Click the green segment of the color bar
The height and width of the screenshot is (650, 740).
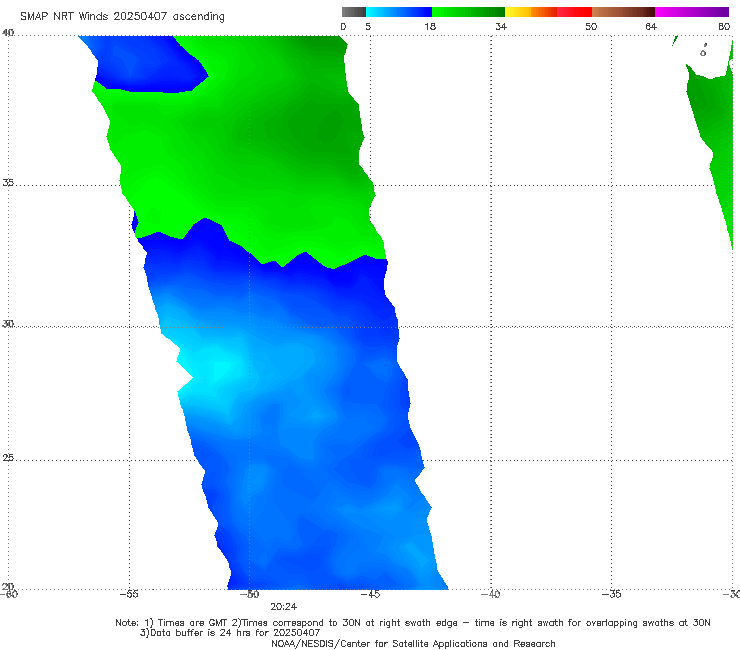click(x=468, y=12)
